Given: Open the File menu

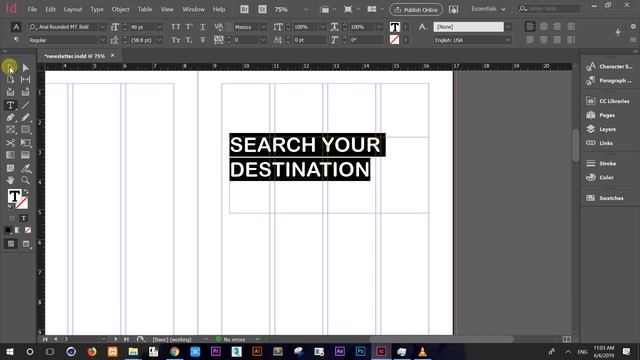Looking at the screenshot, I should [x=32, y=9].
